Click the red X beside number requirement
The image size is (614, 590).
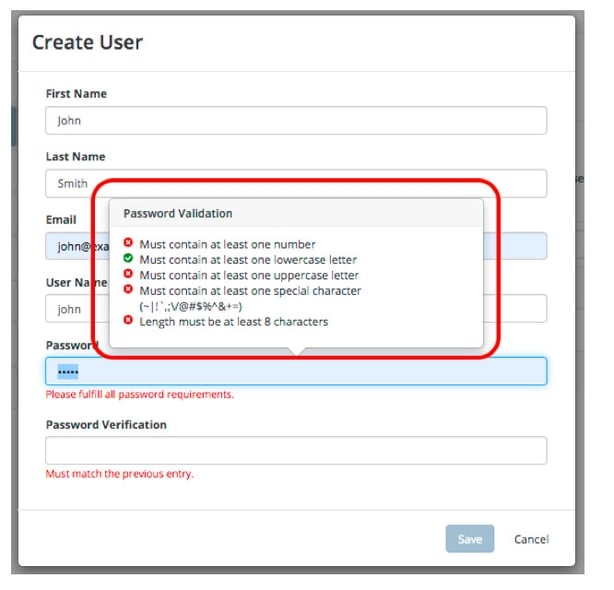point(128,243)
